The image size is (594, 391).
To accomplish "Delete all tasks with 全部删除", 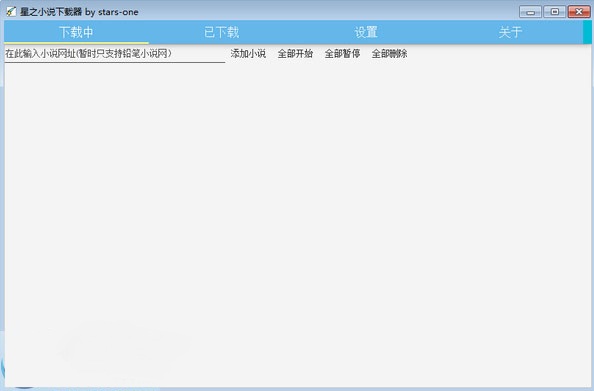I will (389, 54).
